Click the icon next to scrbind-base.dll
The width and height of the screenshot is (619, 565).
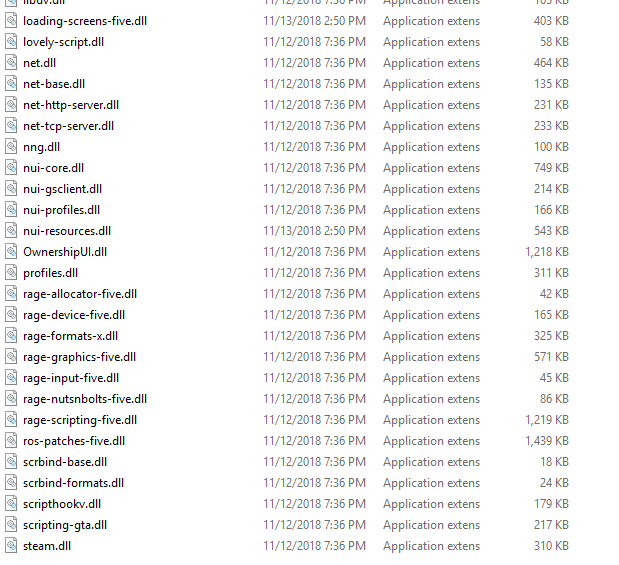11,462
